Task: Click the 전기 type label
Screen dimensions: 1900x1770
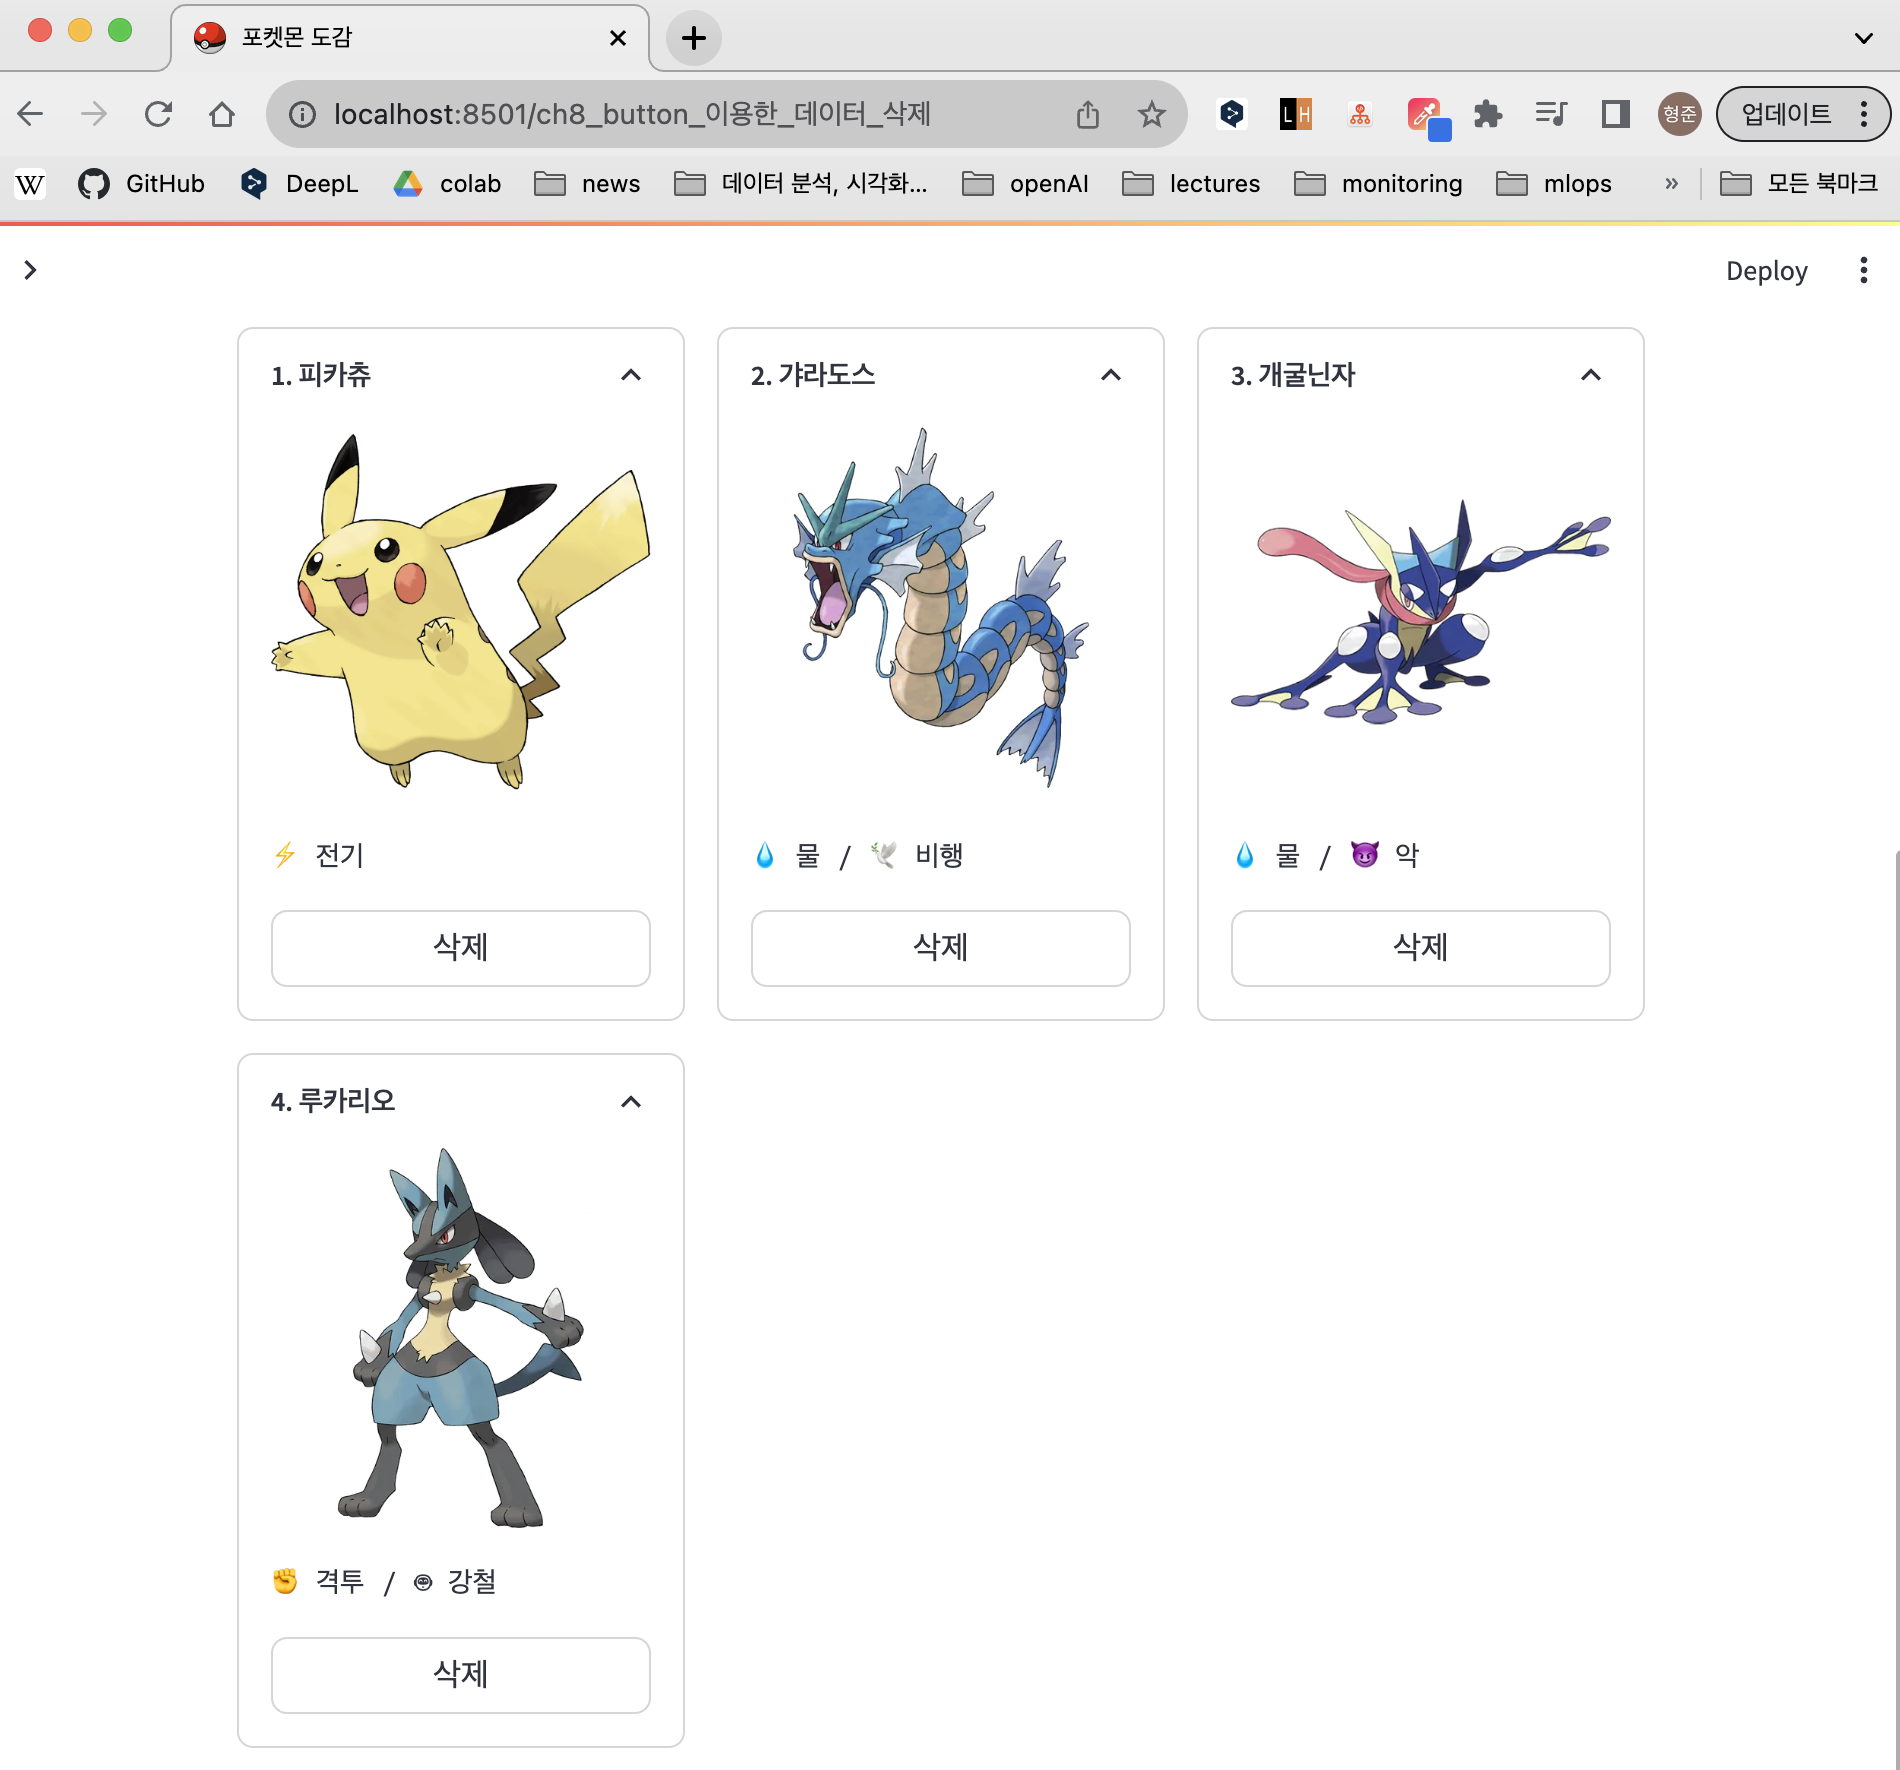Action: [339, 855]
